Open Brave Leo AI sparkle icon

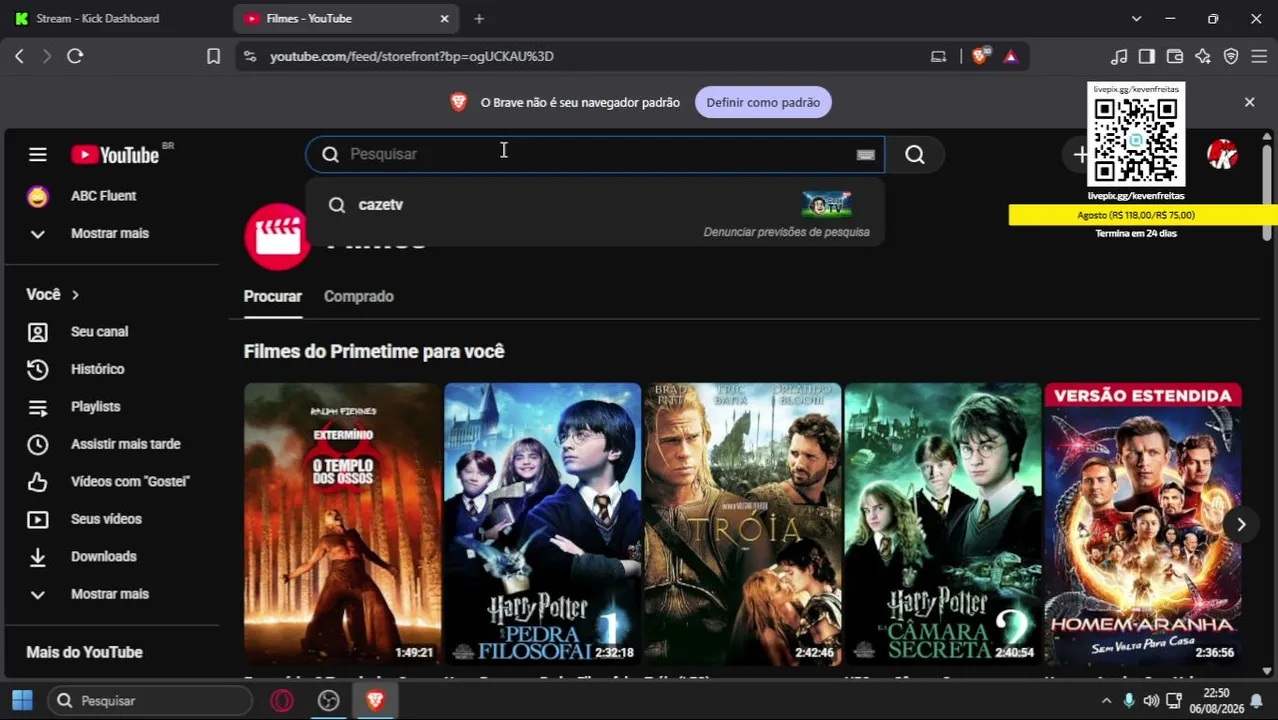coord(1203,56)
